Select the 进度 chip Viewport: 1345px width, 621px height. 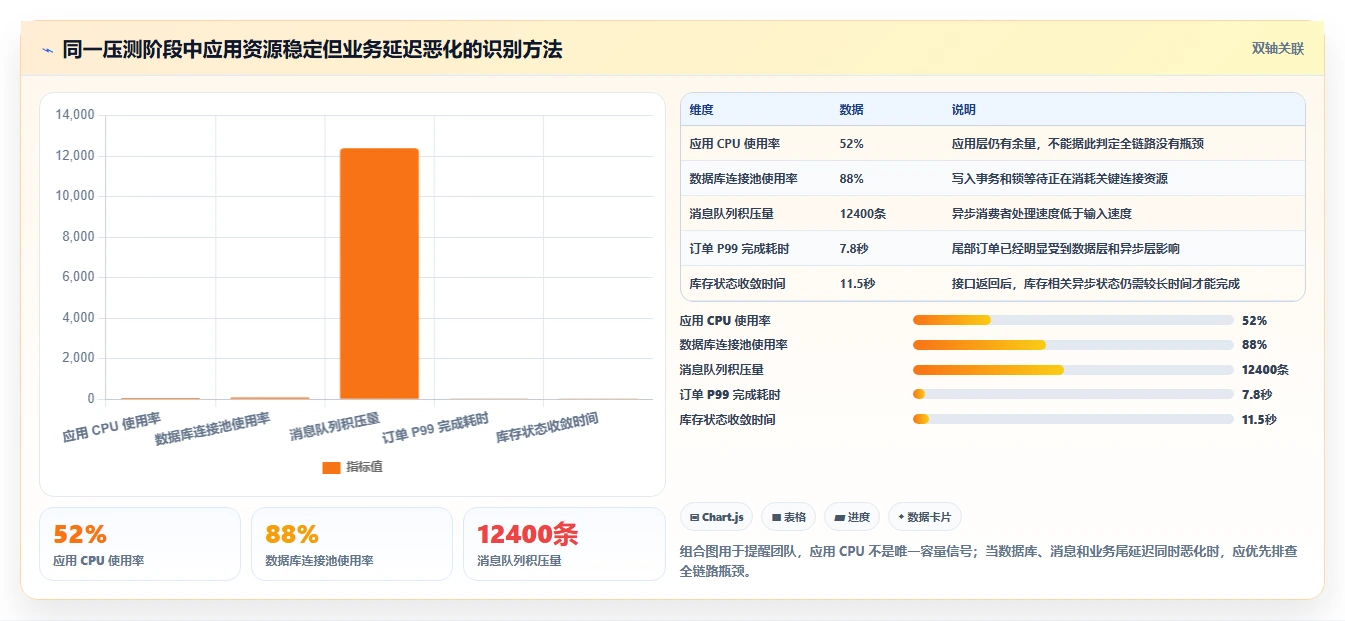(x=852, y=517)
